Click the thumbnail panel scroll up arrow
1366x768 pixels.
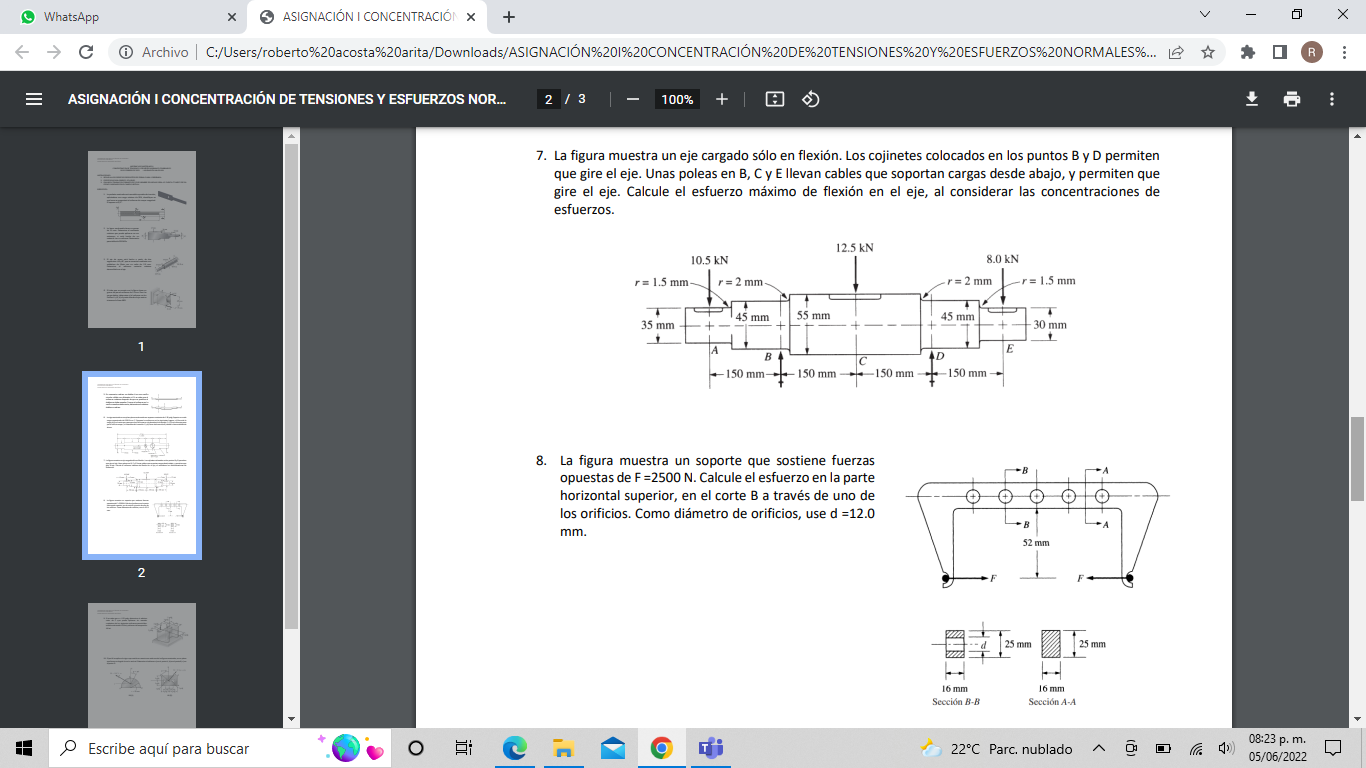(x=291, y=135)
